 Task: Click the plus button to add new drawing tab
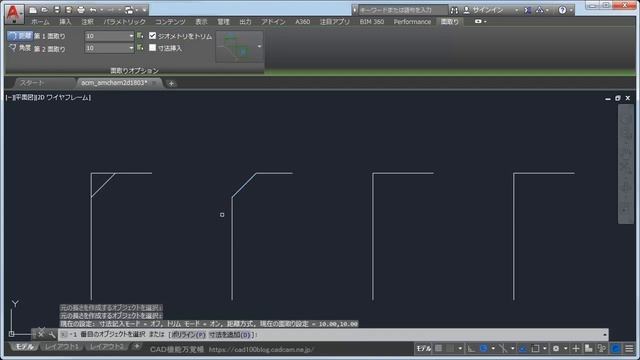171,83
